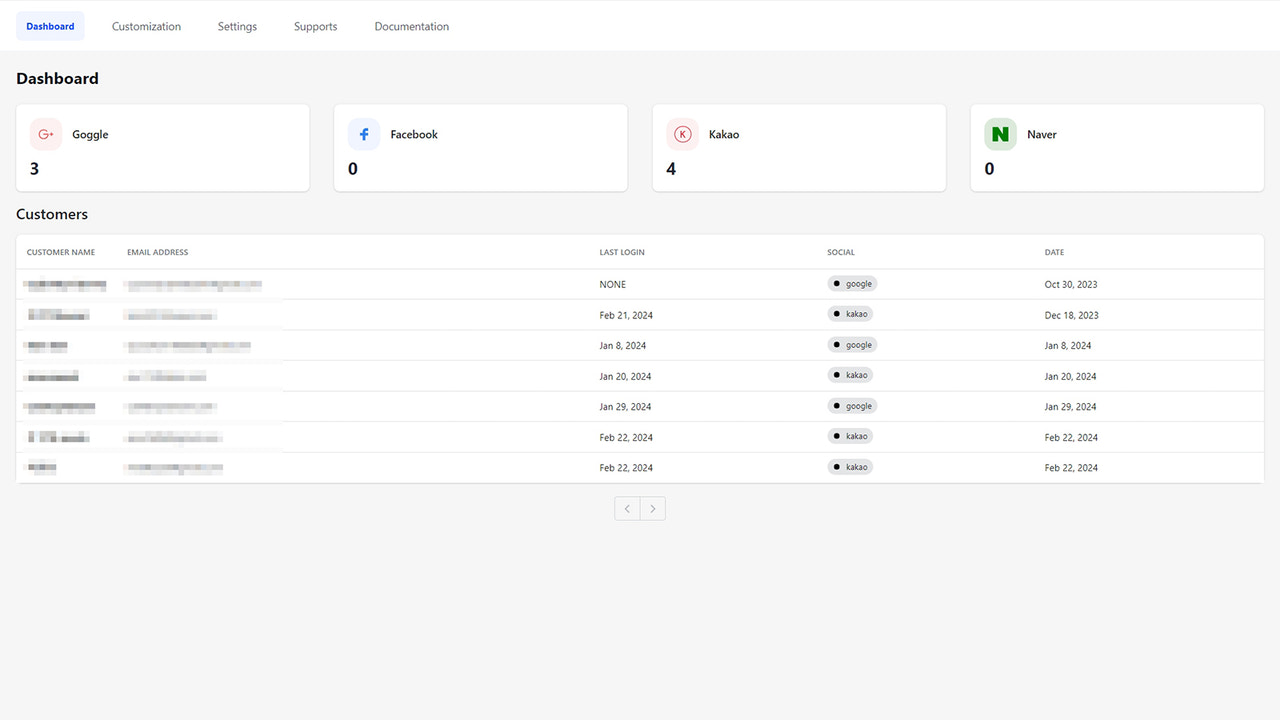Screen dimensions: 1280x720
Task: Toggle the kakao pill in the last customer row
Action: point(849,466)
